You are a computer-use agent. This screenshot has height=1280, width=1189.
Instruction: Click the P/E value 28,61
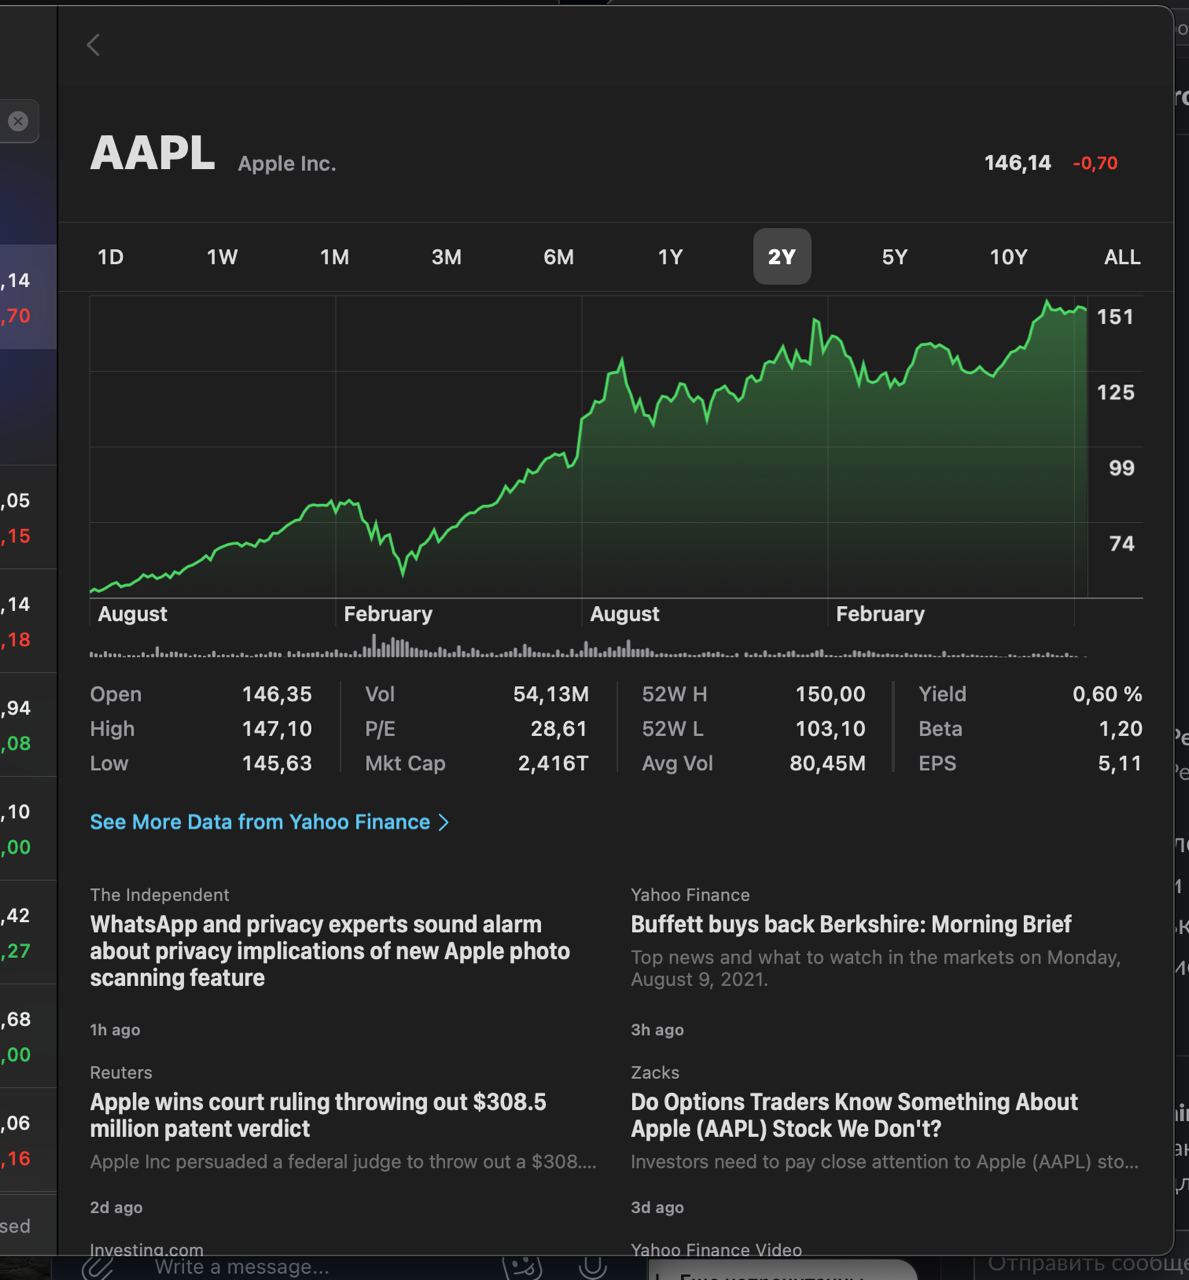(559, 729)
